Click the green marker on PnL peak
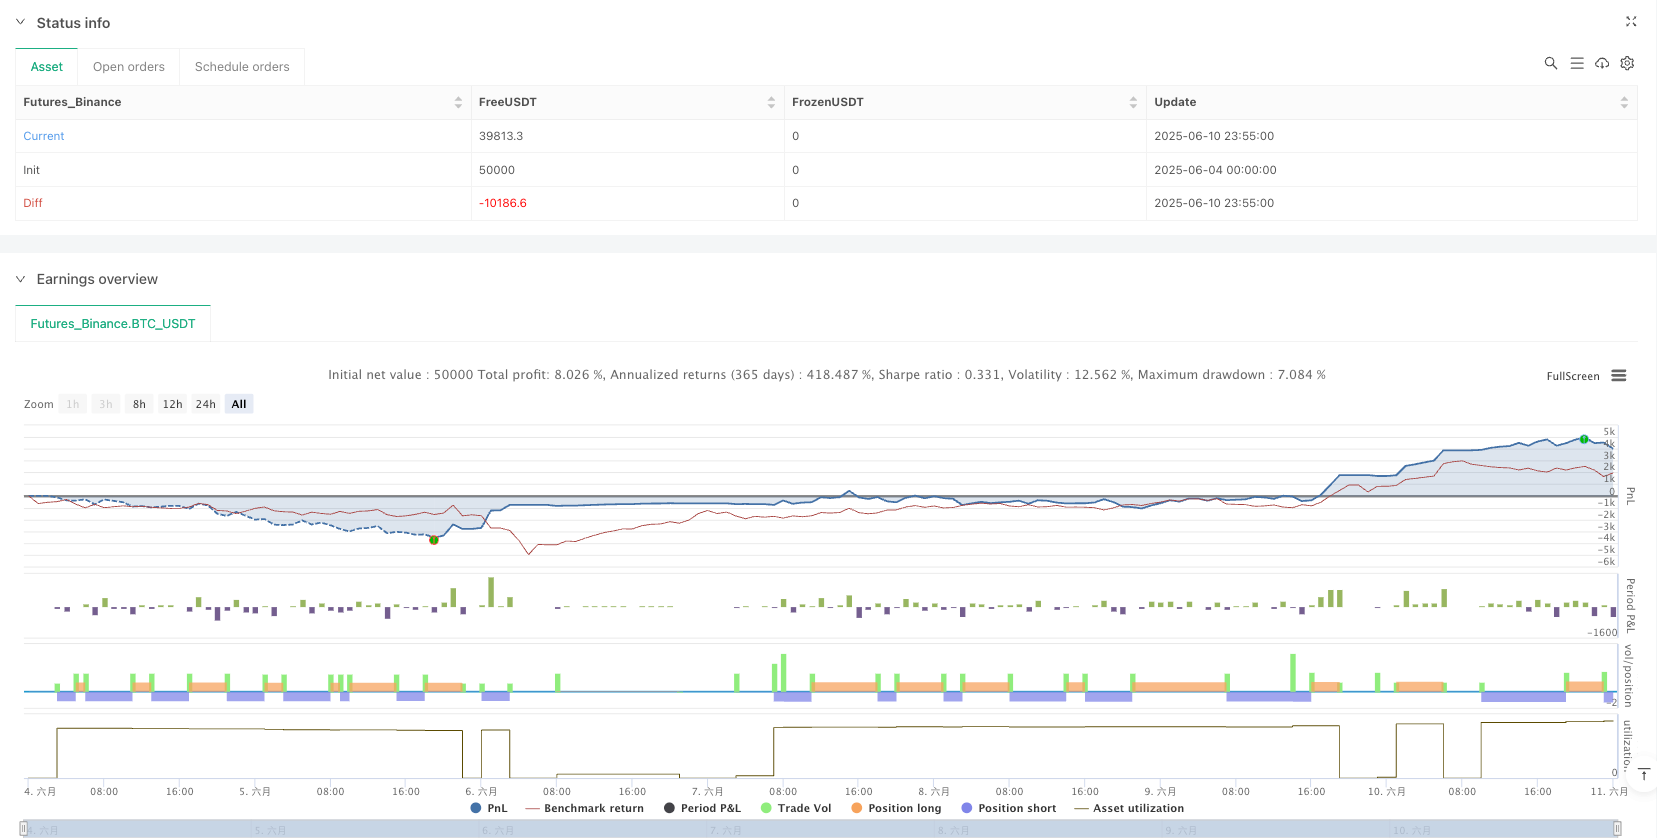The height and width of the screenshot is (838, 1657). tap(1584, 439)
